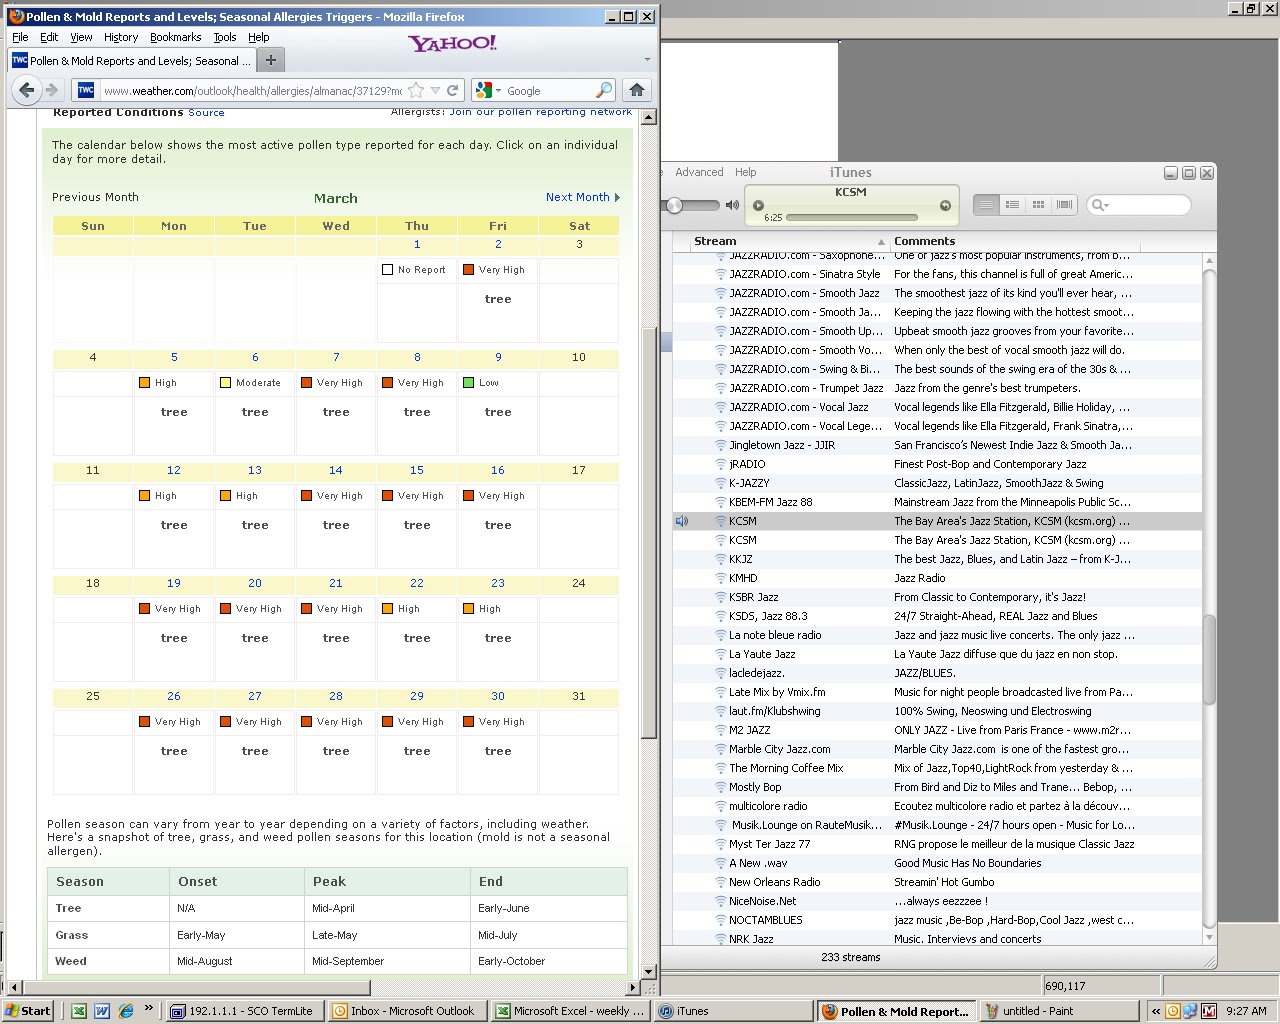Switch iTunes to album list view
The width and height of the screenshot is (1280, 1024).
tap(1012, 205)
